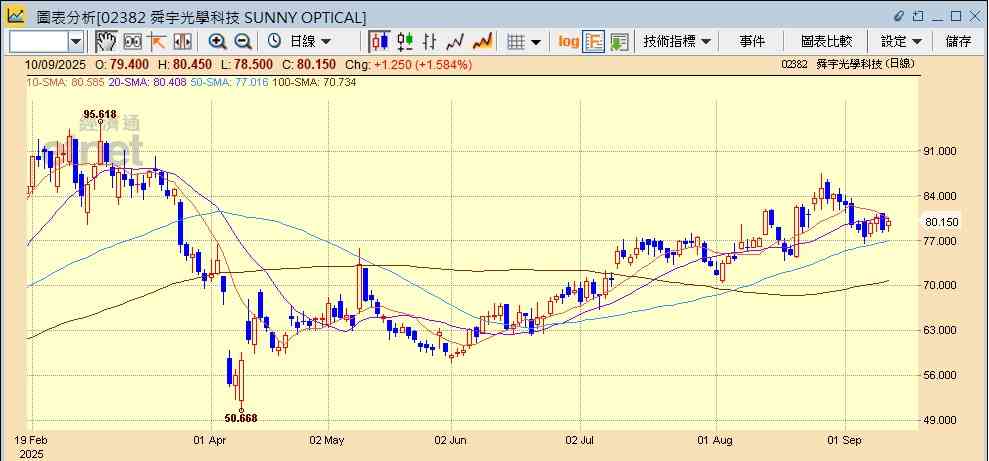Open the 技術指標 dropdown
Viewport: 989px width, 461px height.
pos(677,42)
